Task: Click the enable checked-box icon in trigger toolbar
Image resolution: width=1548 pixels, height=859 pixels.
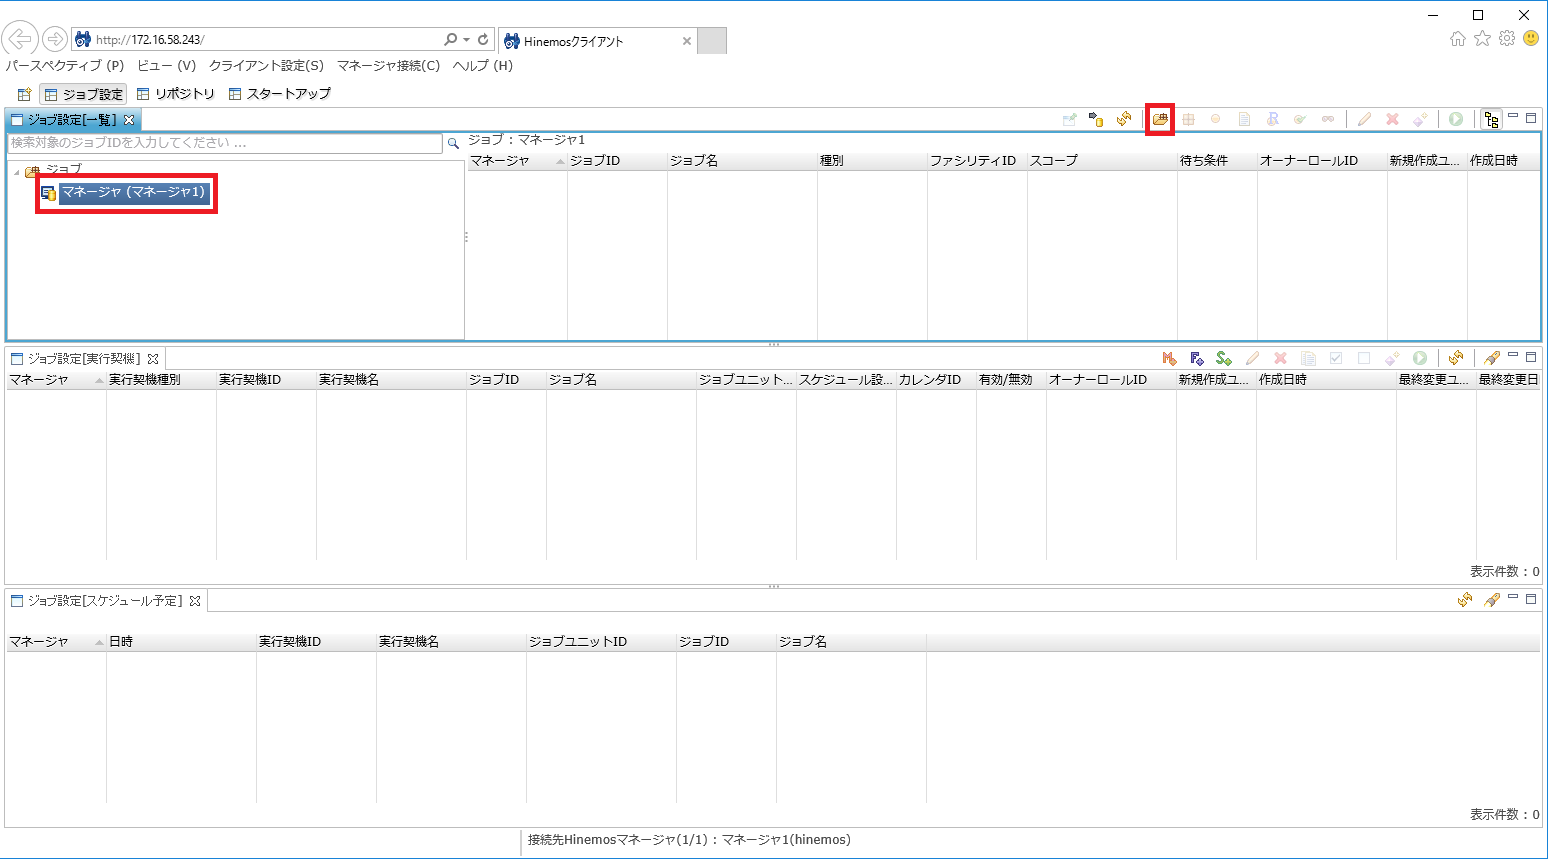Action: (x=1336, y=358)
